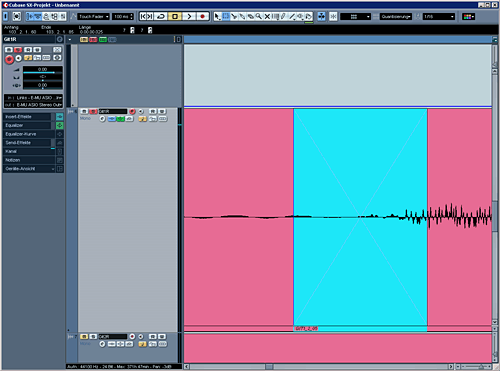Open the snap mode grid dropdown
This screenshot has height=371, width=500.
(x=355, y=16)
